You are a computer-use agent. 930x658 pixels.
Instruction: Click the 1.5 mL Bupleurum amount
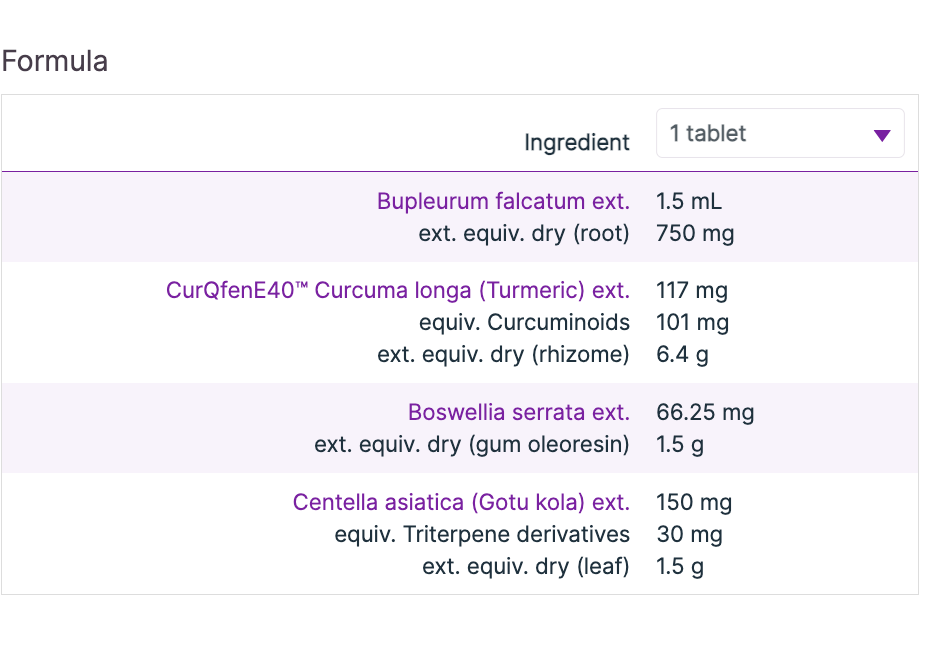coord(689,201)
